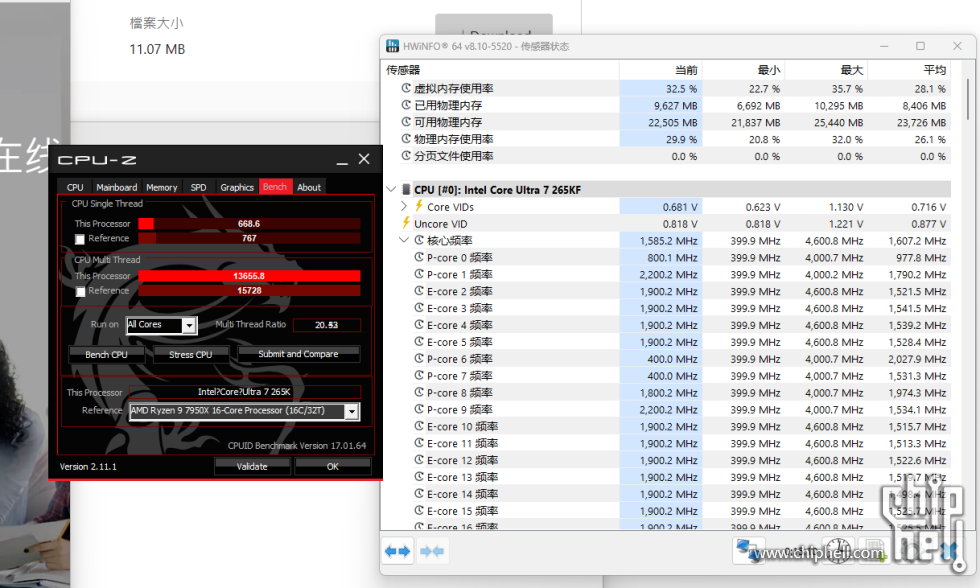The height and width of the screenshot is (588, 980).
Task: Click the Bench CPU button
Action: click(106, 354)
